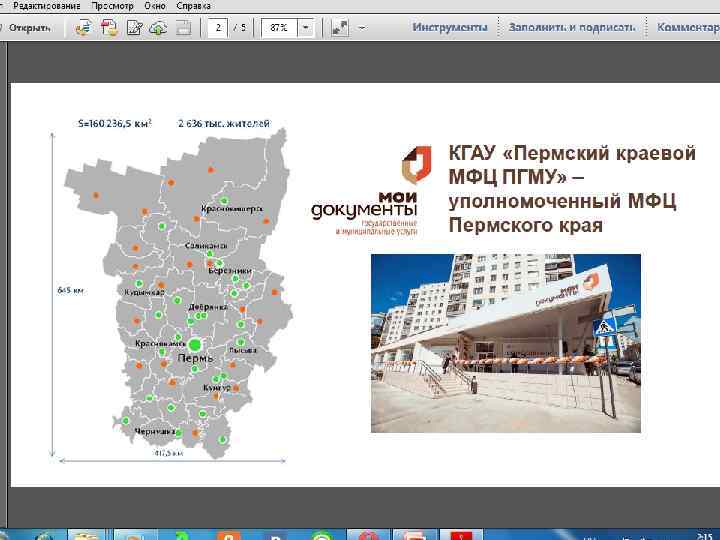The height and width of the screenshot is (540, 720).
Task: Click the orange Мои документы emblem
Action: pyautogui.click(x=416, y=164)
